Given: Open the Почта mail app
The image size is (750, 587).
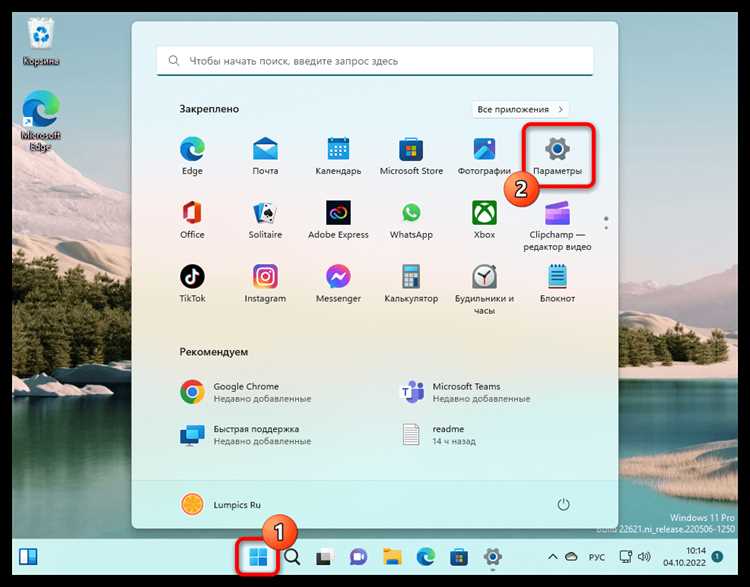Looking at the screenshot, I should coord(265,156).
